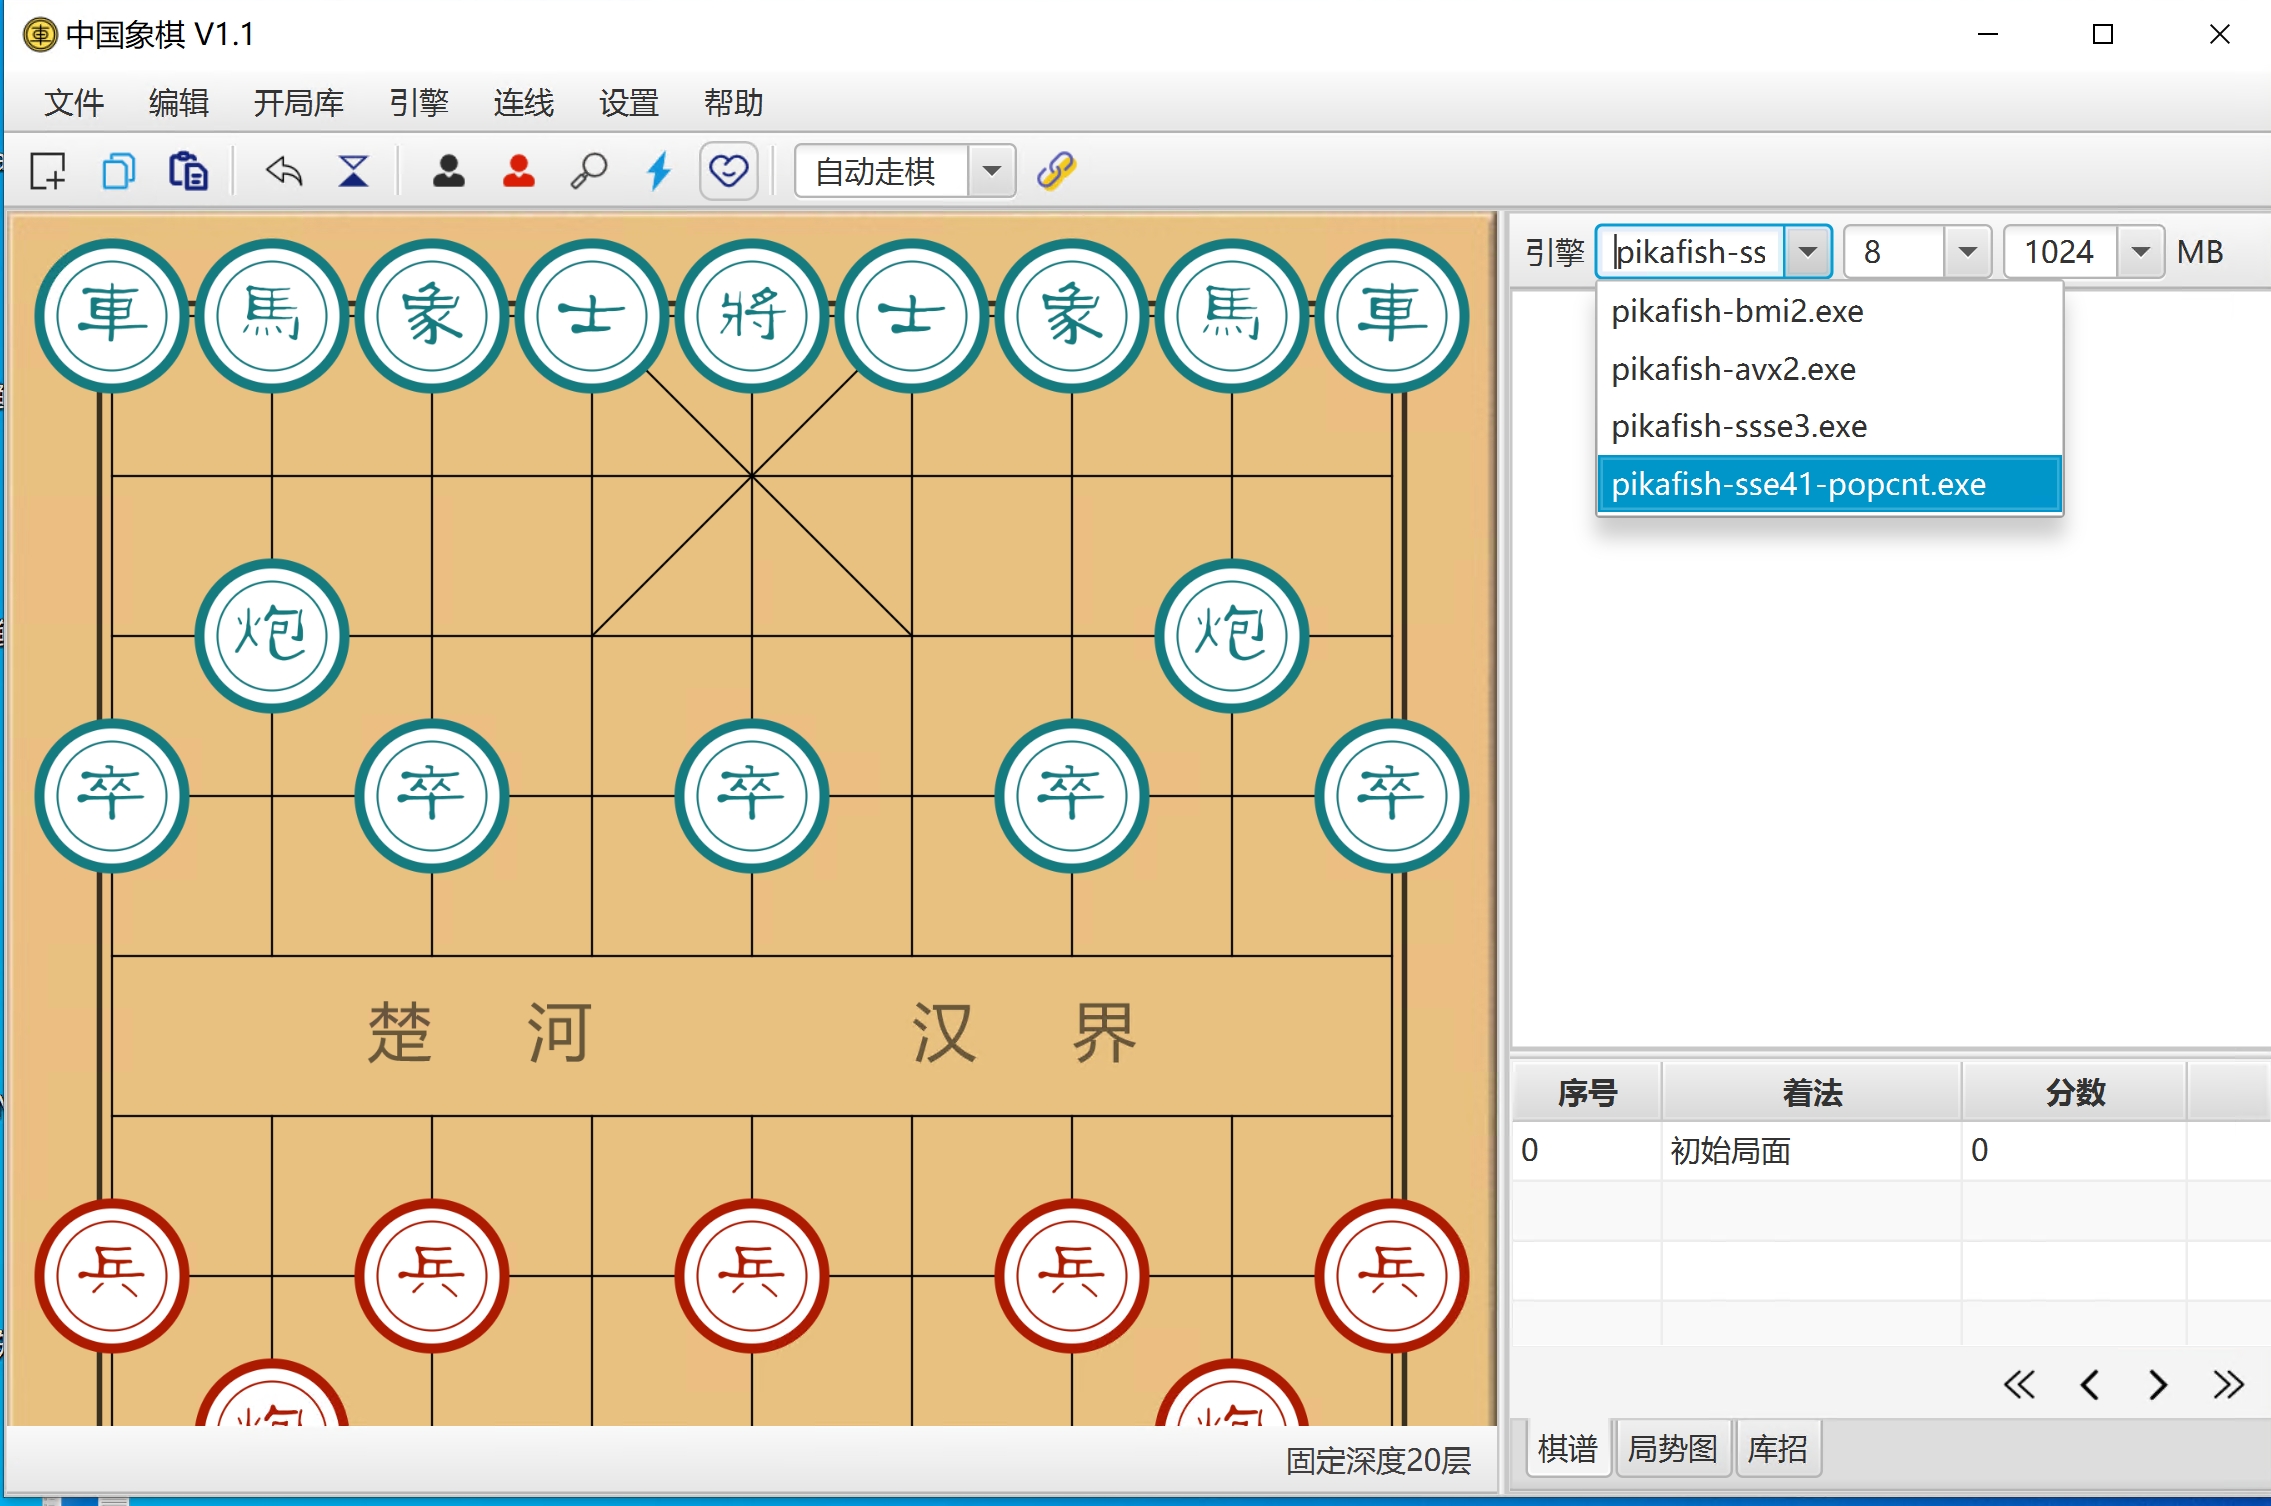Open the 自动走棋 mode dropdown

pyautogui.click(x=992, y=171)
